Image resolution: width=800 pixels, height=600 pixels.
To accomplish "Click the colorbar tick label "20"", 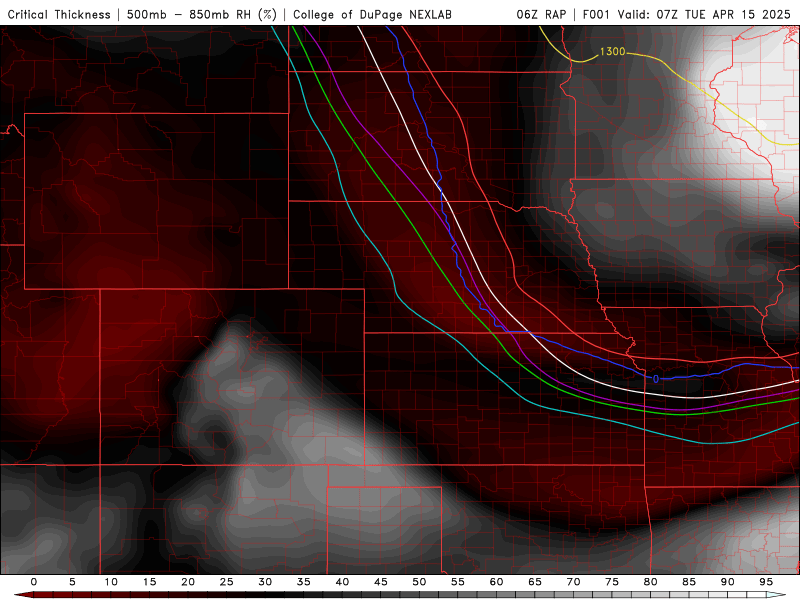I will [x=188, y=582].
